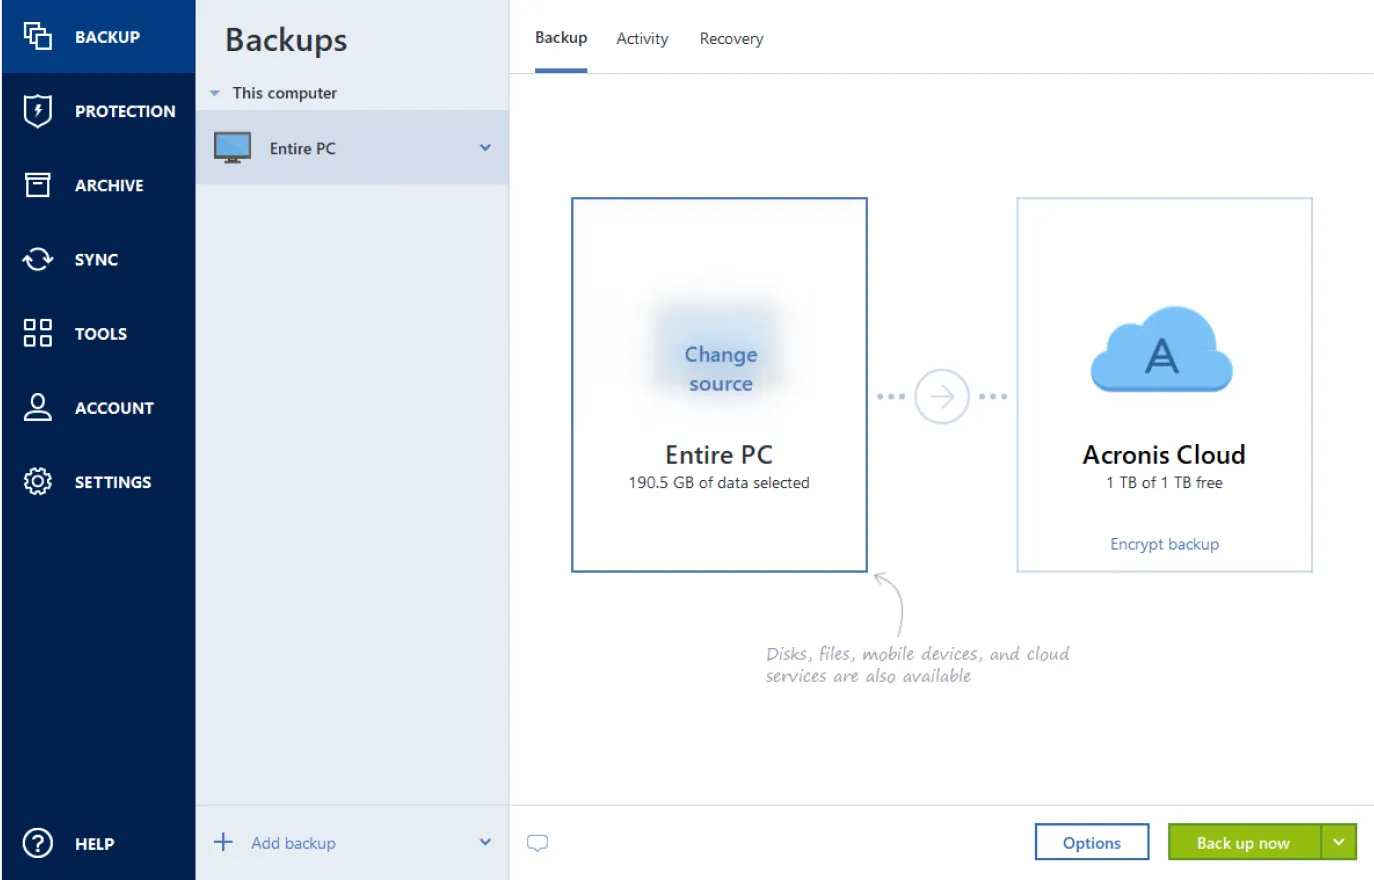Open the ACCOUNT menu label
Image resolution: width=1374 pixels, height=880 pixels.
tap(114, 408)
